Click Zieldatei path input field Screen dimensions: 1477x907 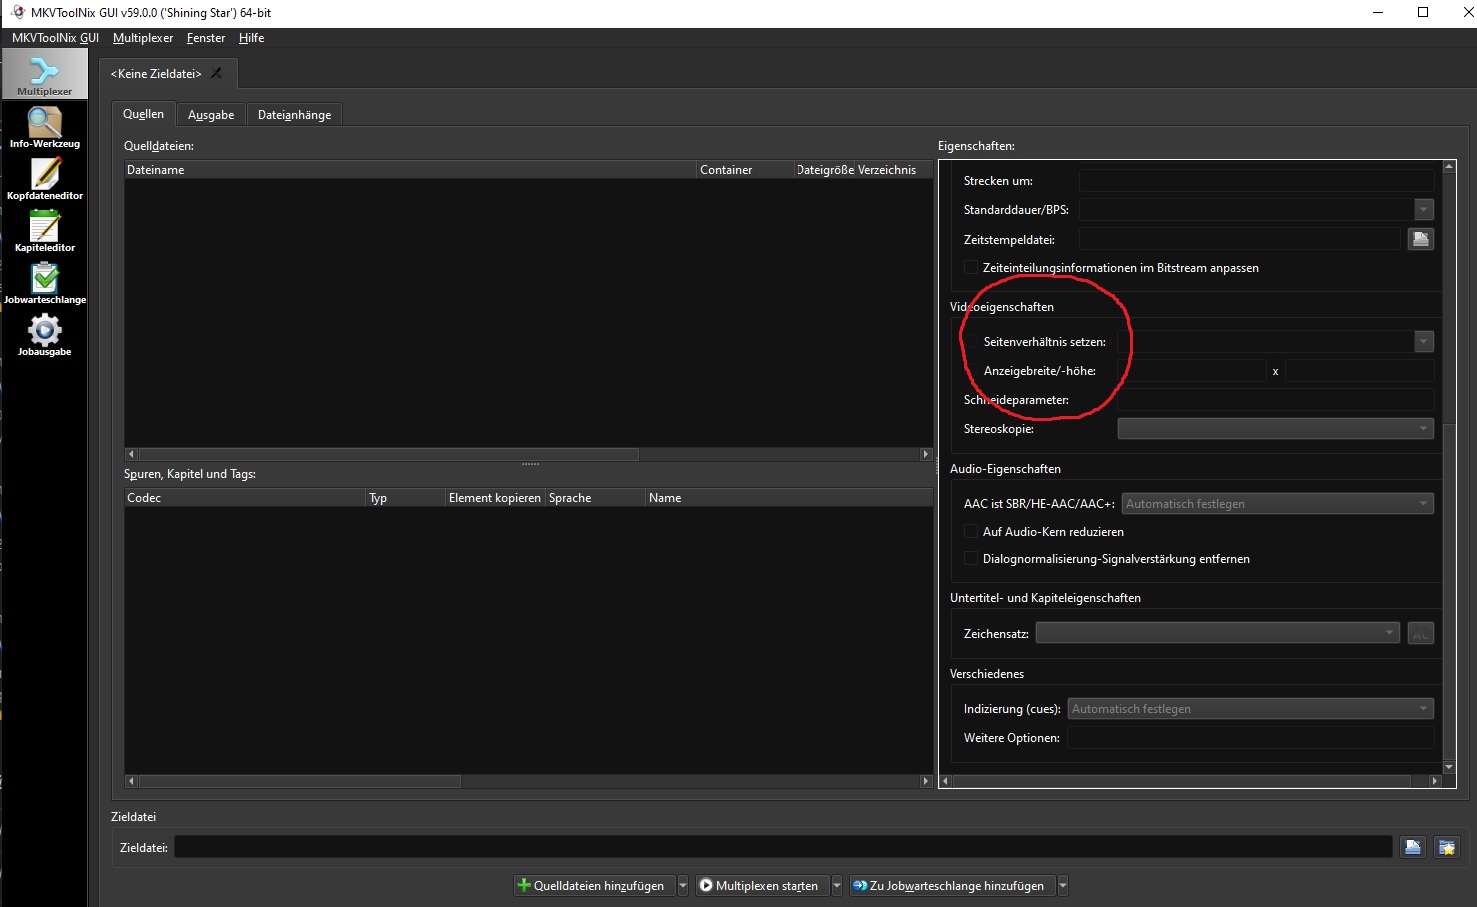[783, 847]
